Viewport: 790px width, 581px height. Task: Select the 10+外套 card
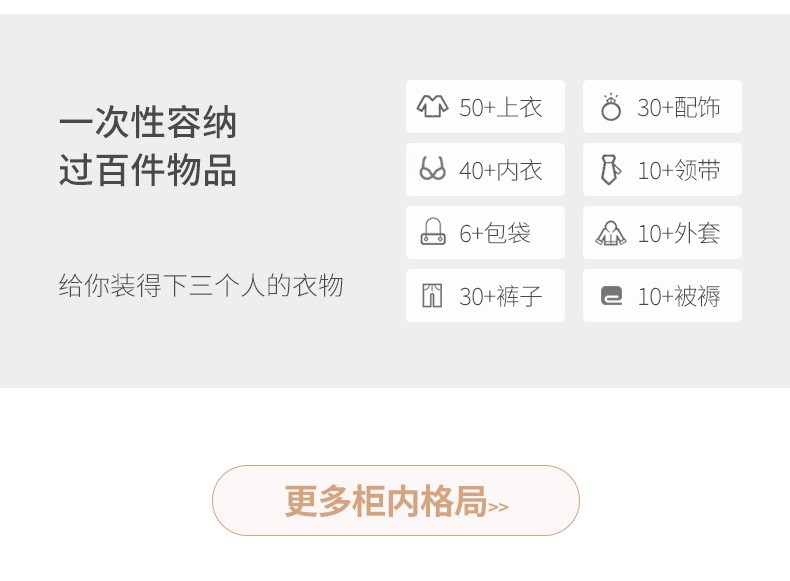[662, 232]
